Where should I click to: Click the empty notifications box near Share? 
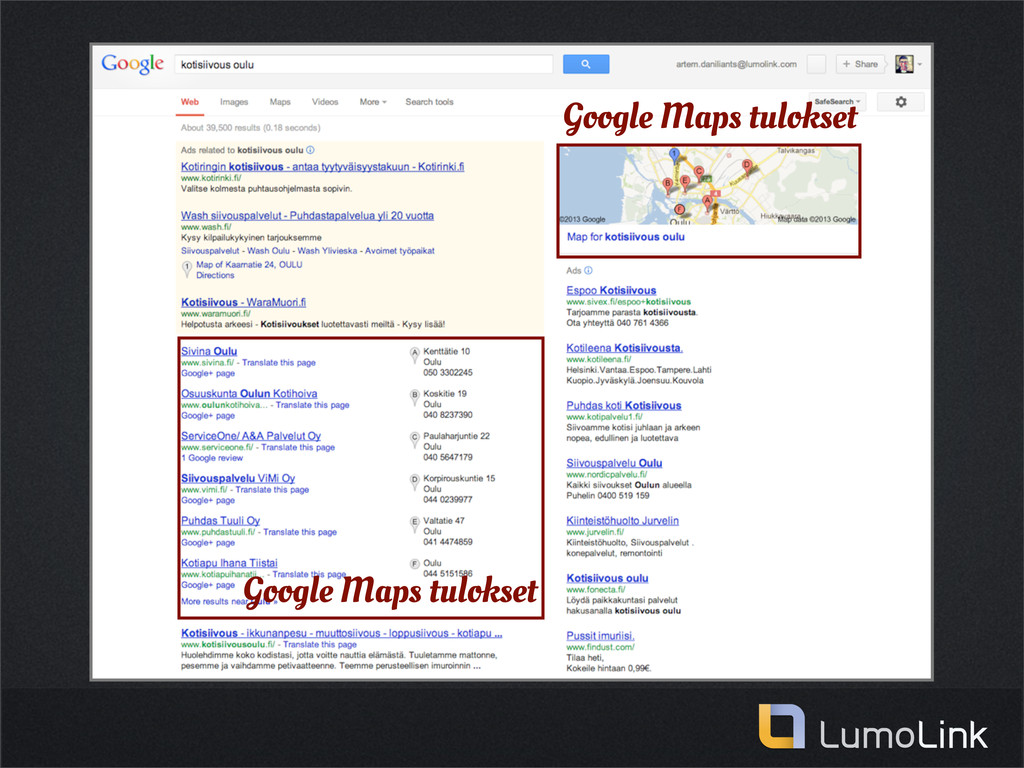pyautogui.click(x=816, y=64)
